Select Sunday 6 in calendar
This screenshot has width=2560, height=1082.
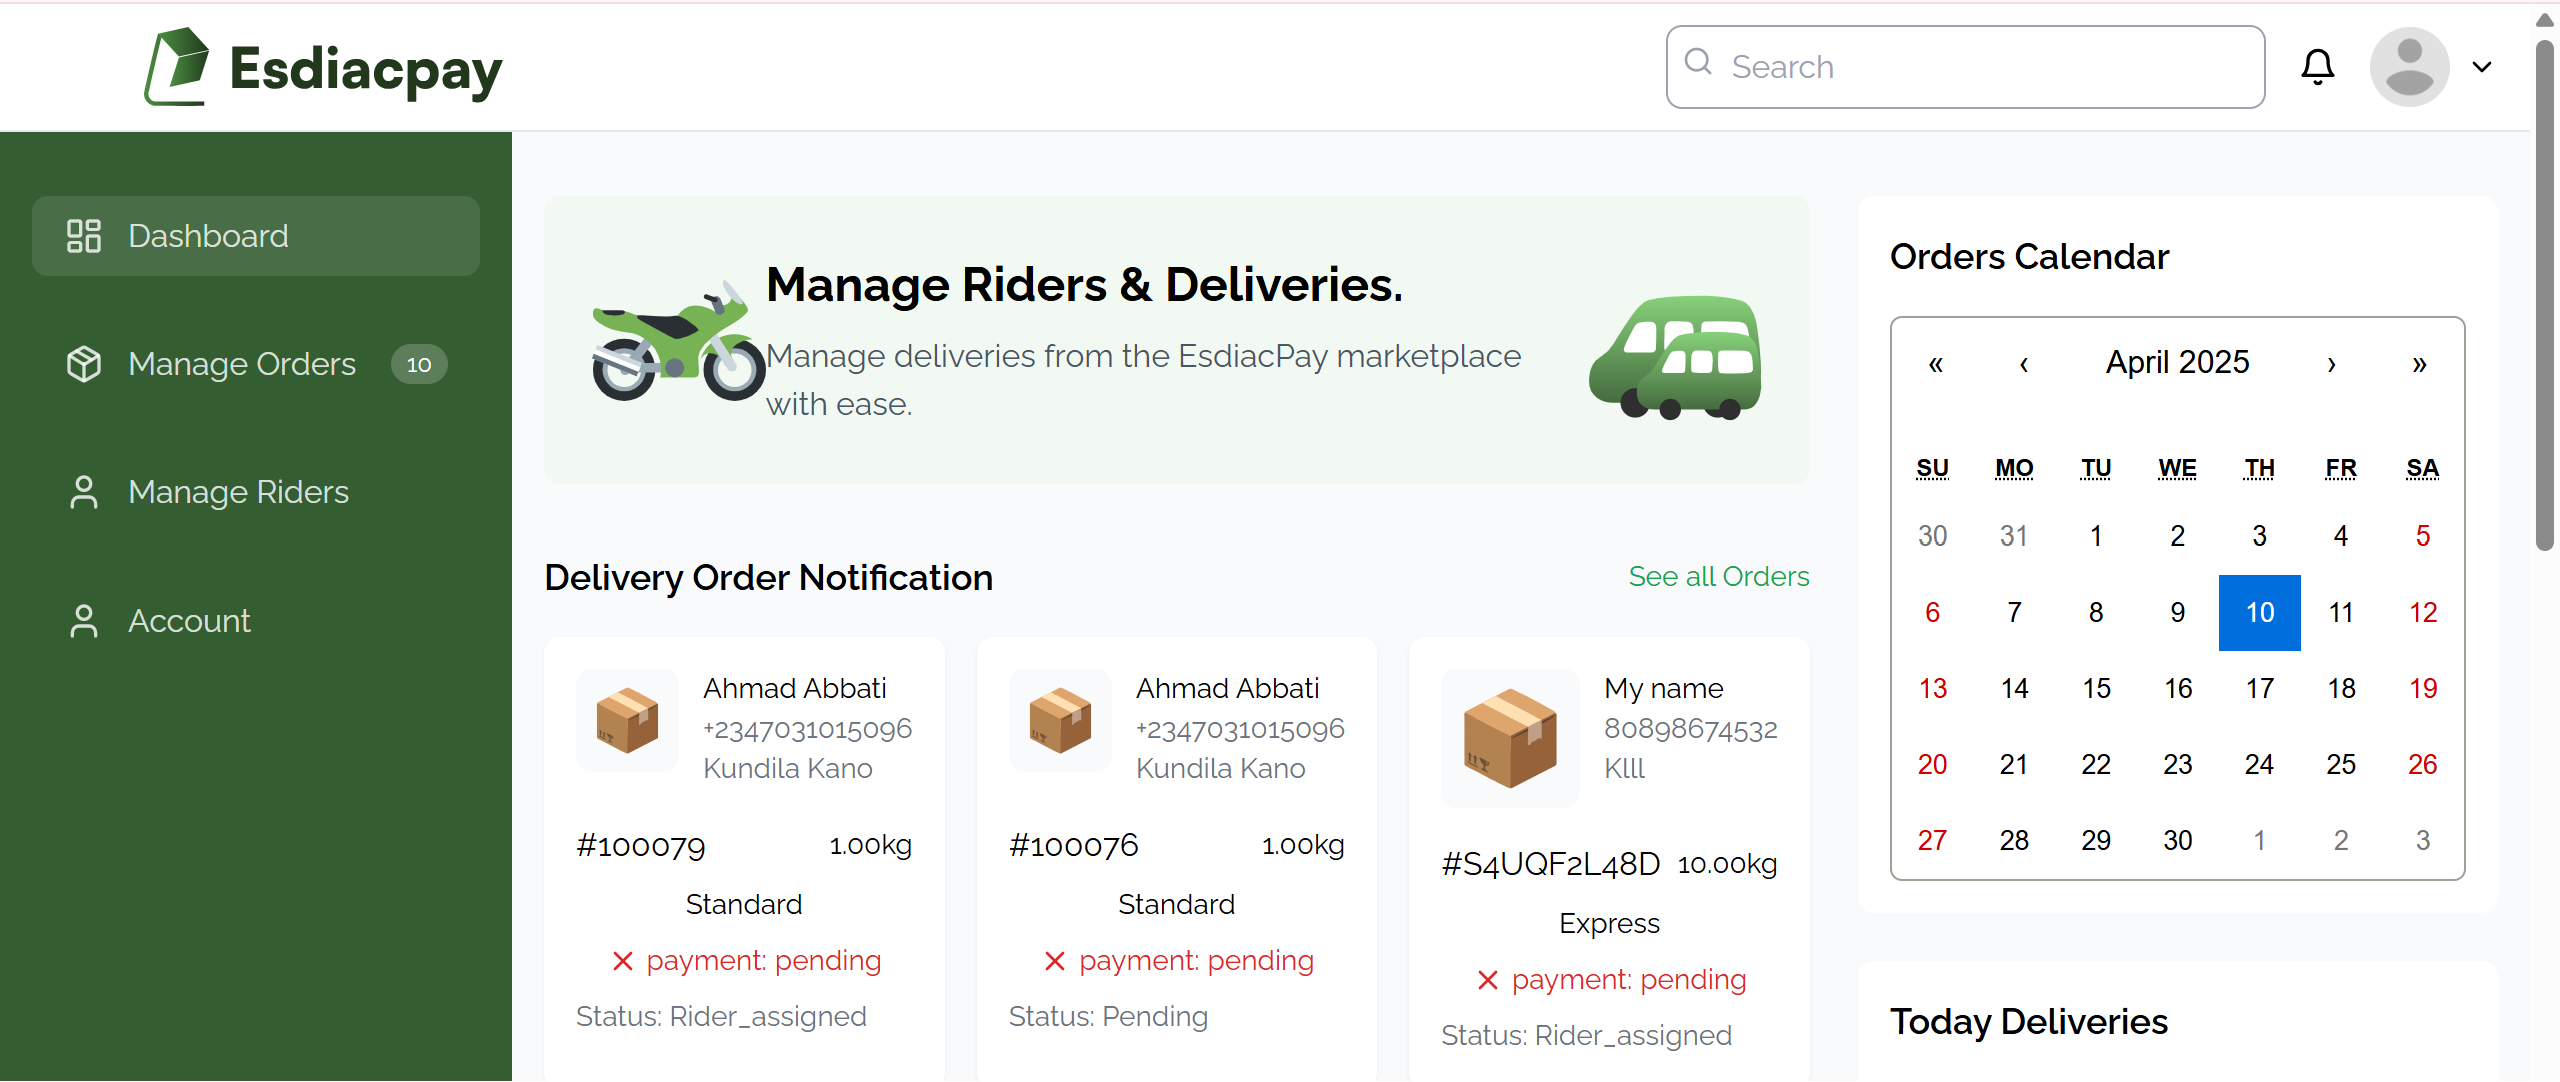[1933, 612]
